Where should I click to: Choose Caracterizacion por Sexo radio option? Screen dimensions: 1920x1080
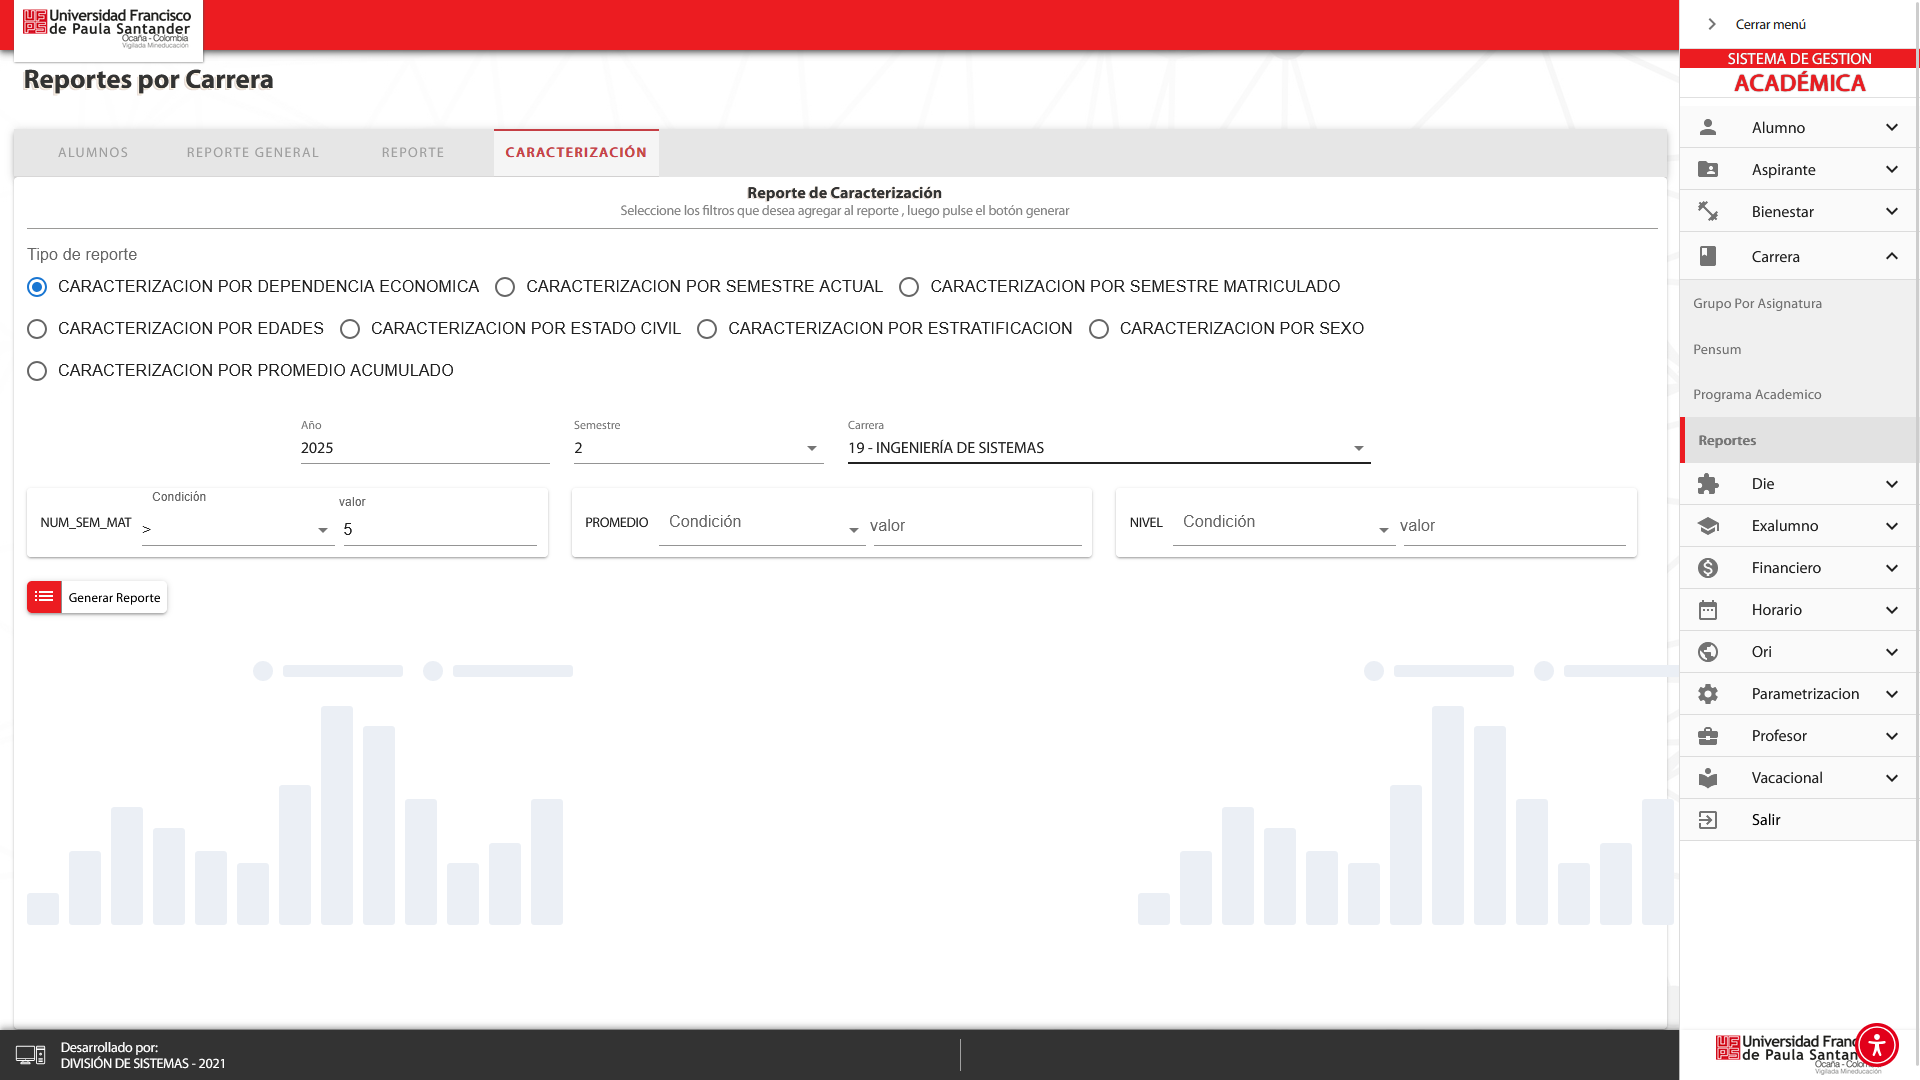(1099, 329)
